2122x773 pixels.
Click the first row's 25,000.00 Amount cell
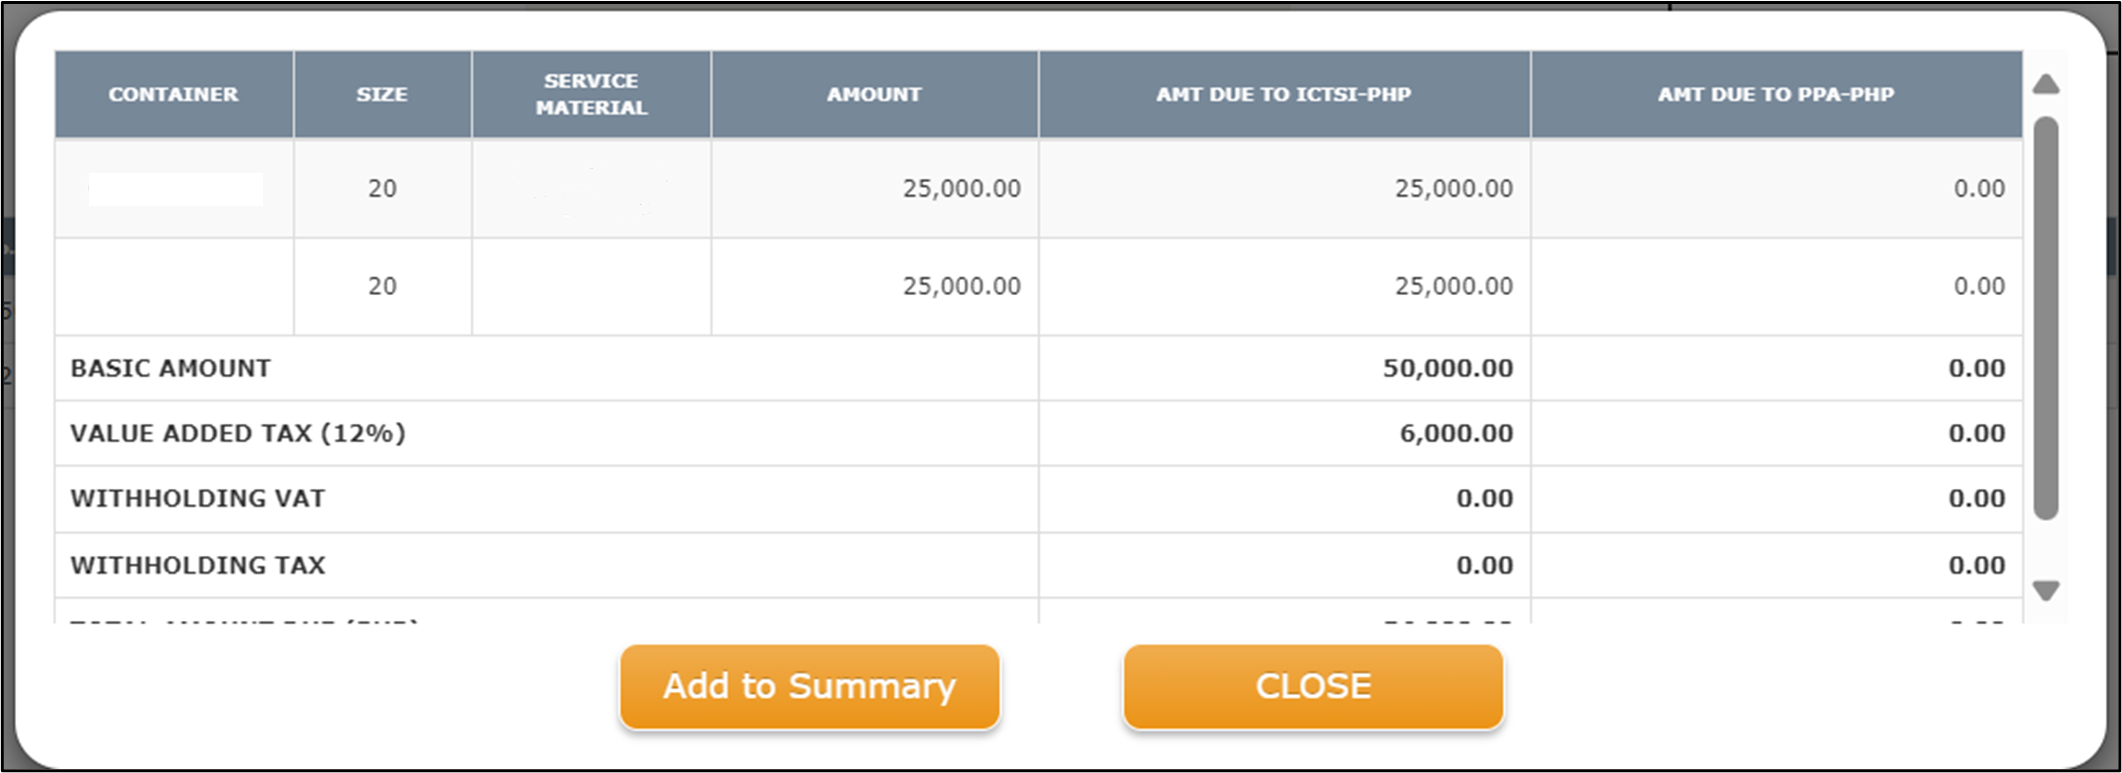(961, 188)
